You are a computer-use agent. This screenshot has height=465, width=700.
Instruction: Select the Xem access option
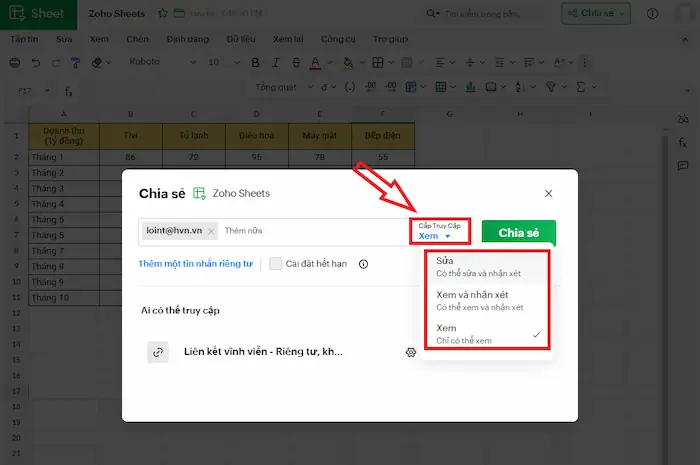pos(487,334)
